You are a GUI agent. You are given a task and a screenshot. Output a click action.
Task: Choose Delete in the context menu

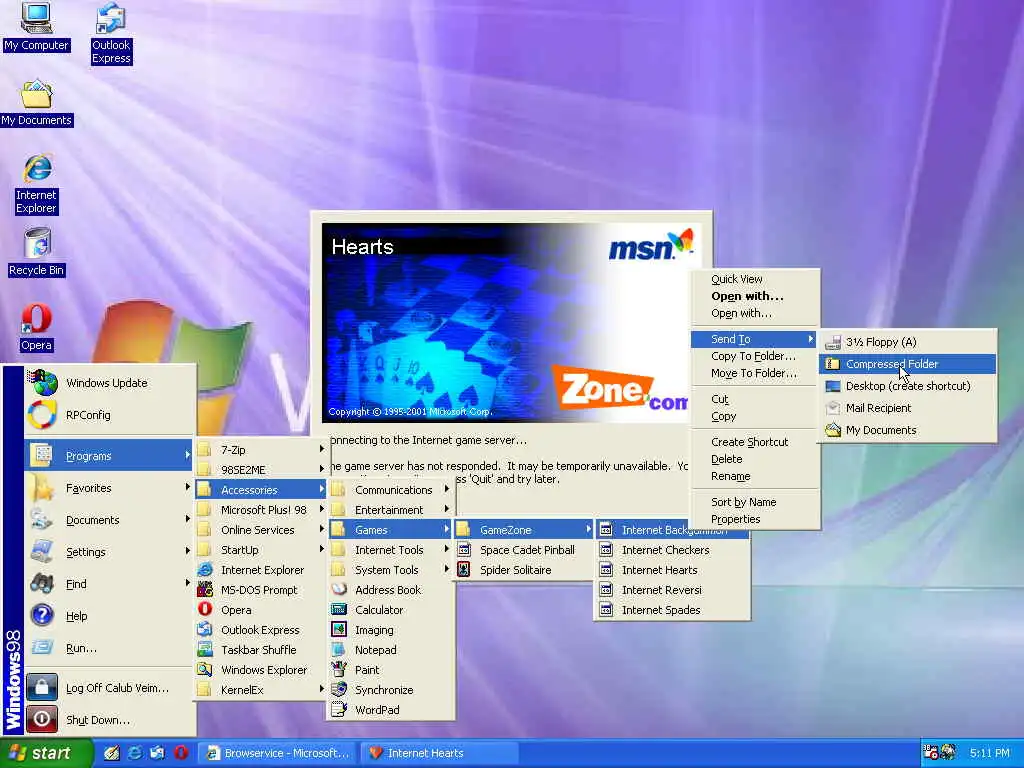[755, 459]
